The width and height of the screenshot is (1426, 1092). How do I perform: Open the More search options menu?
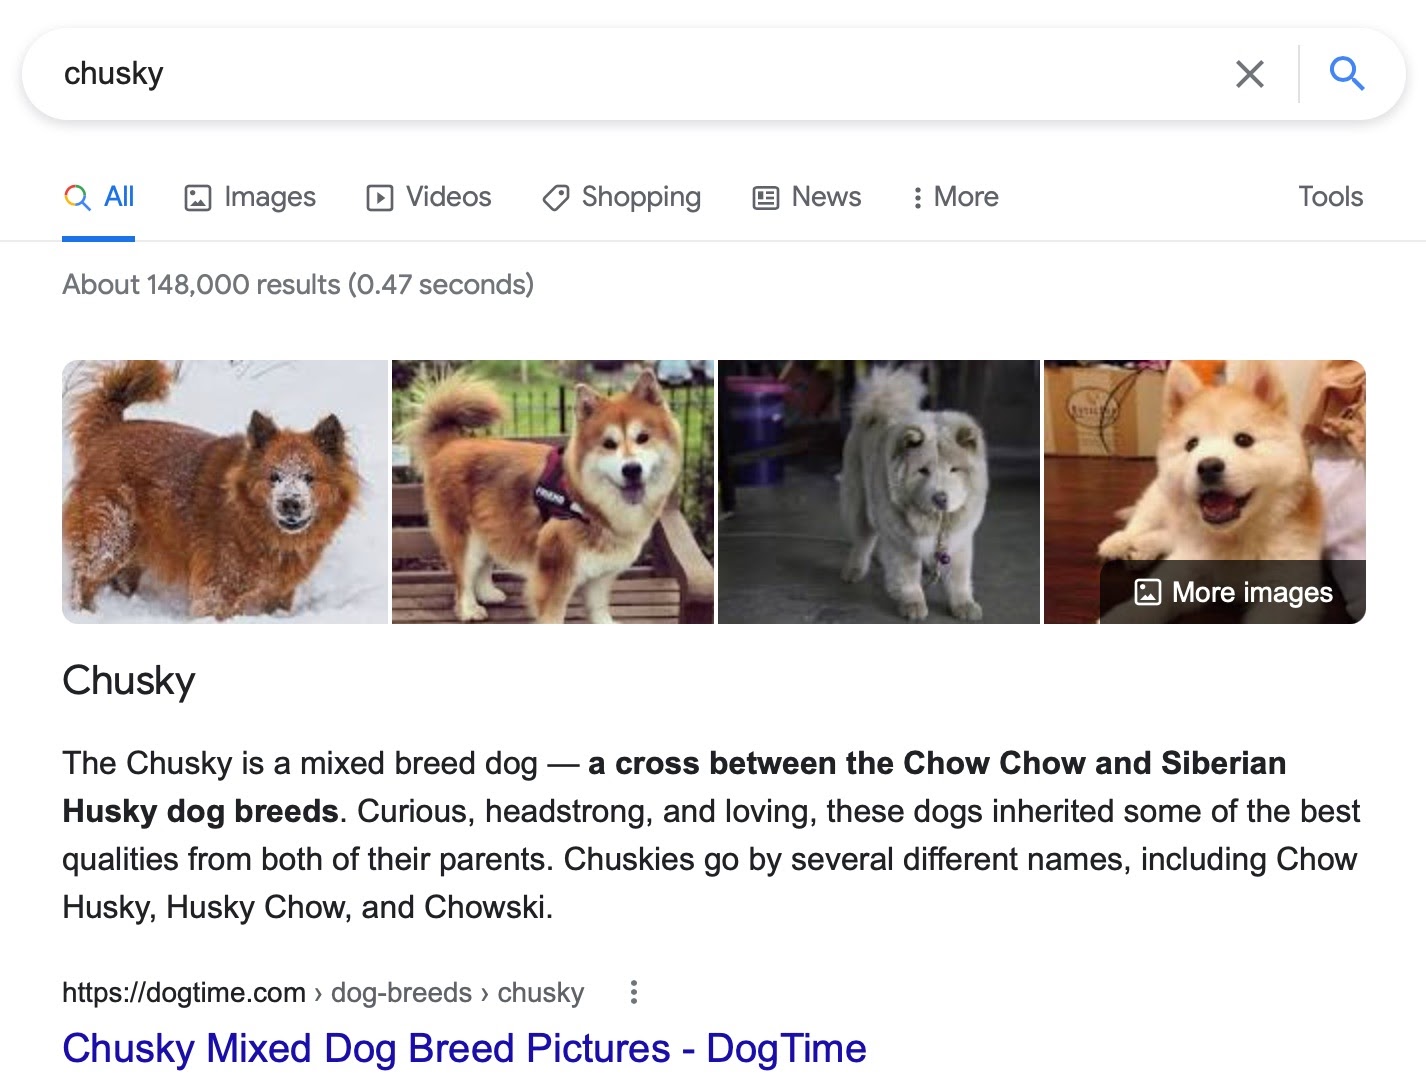[x=953, y=197]
